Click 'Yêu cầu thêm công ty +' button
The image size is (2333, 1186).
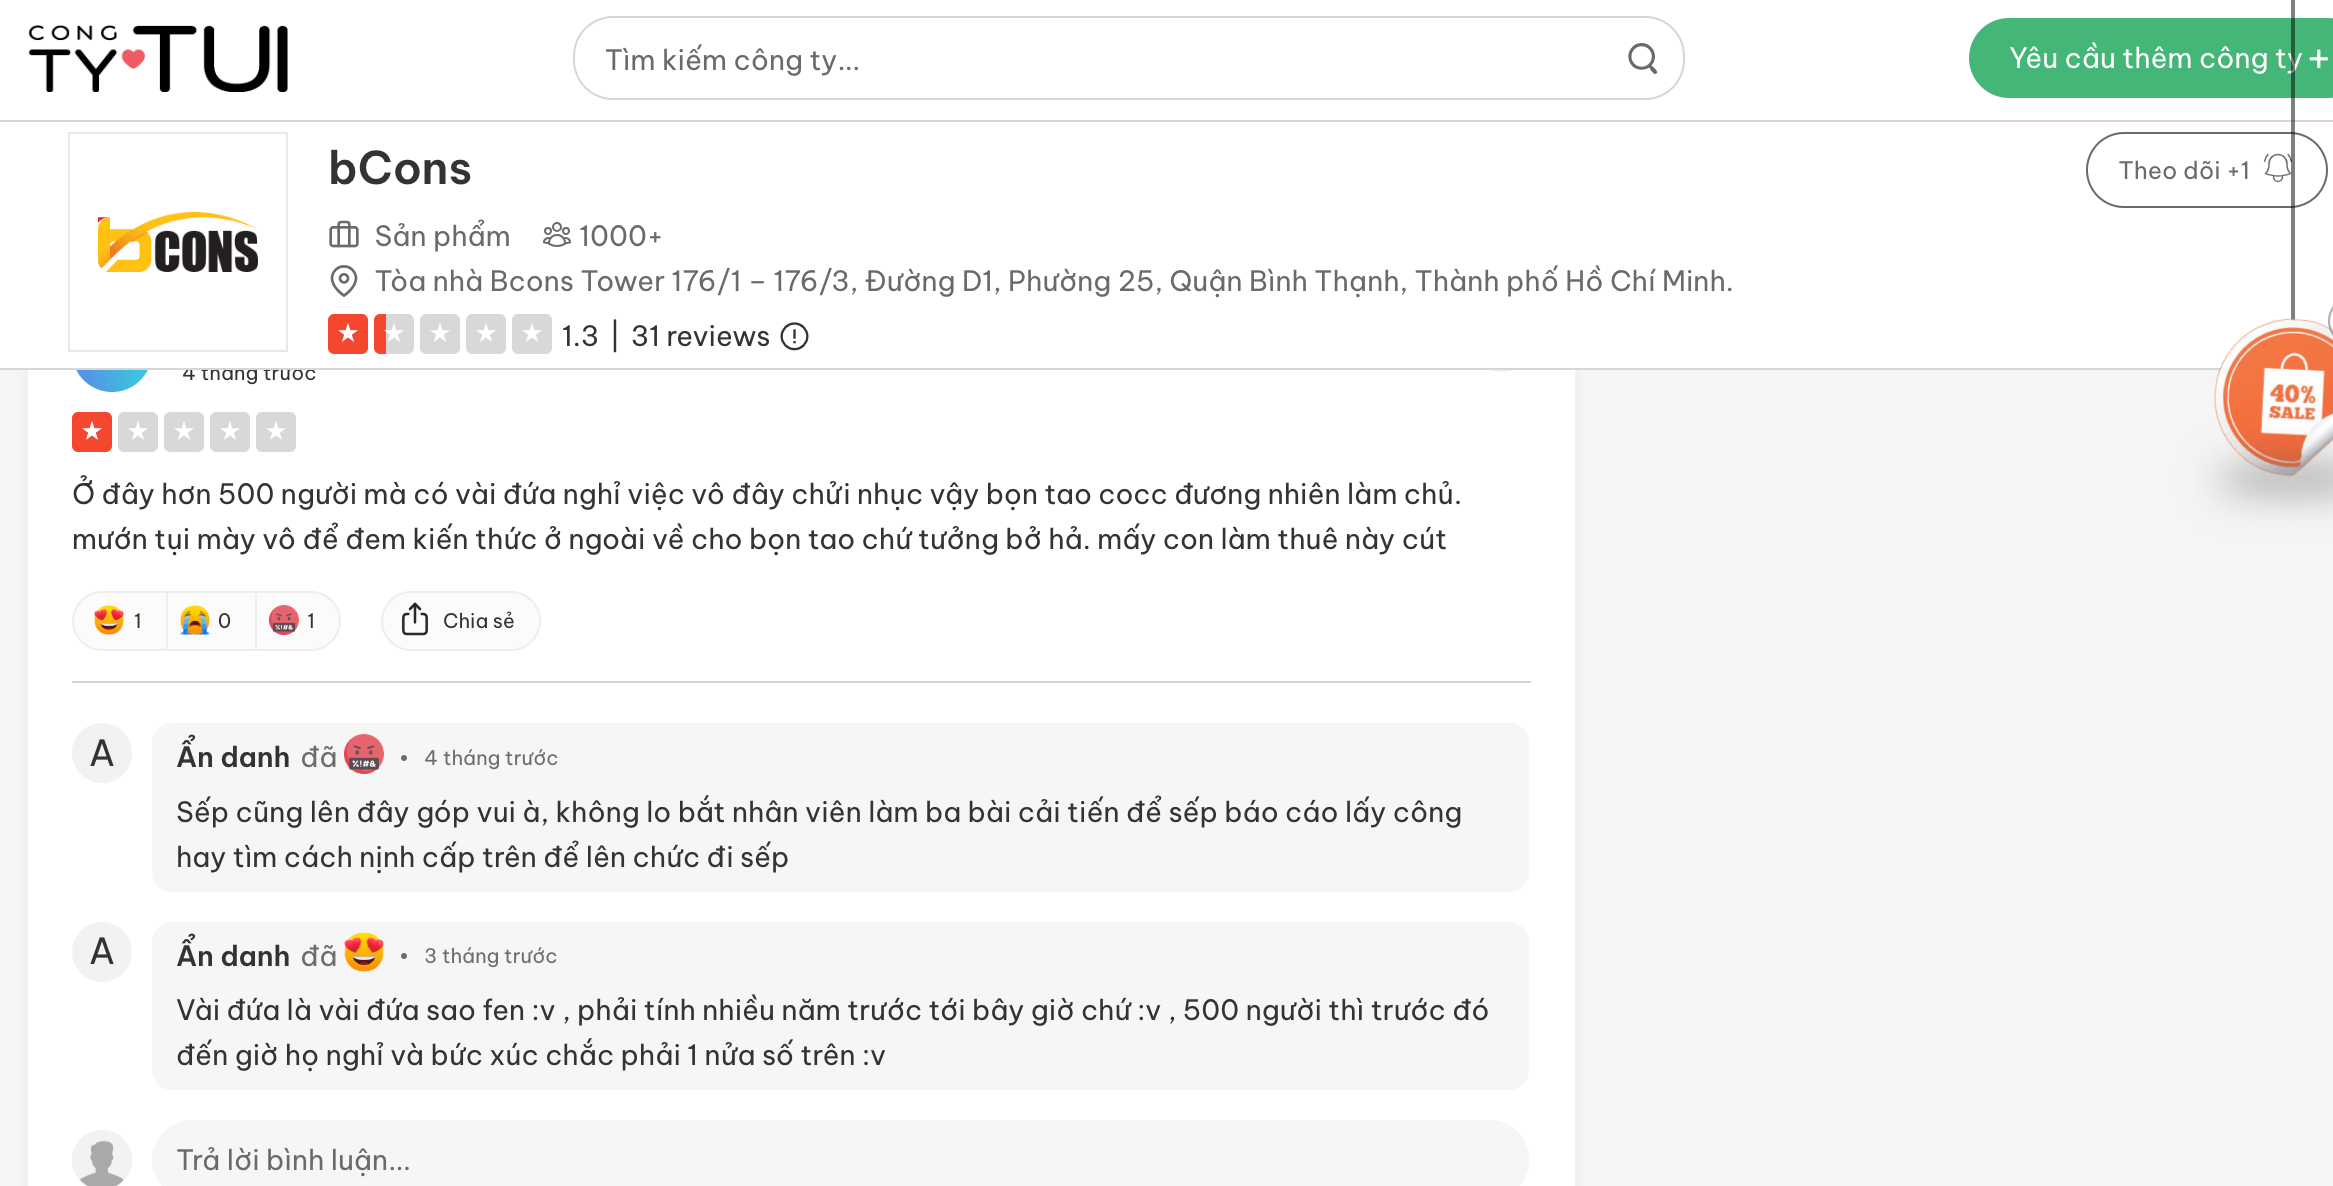2152,58
